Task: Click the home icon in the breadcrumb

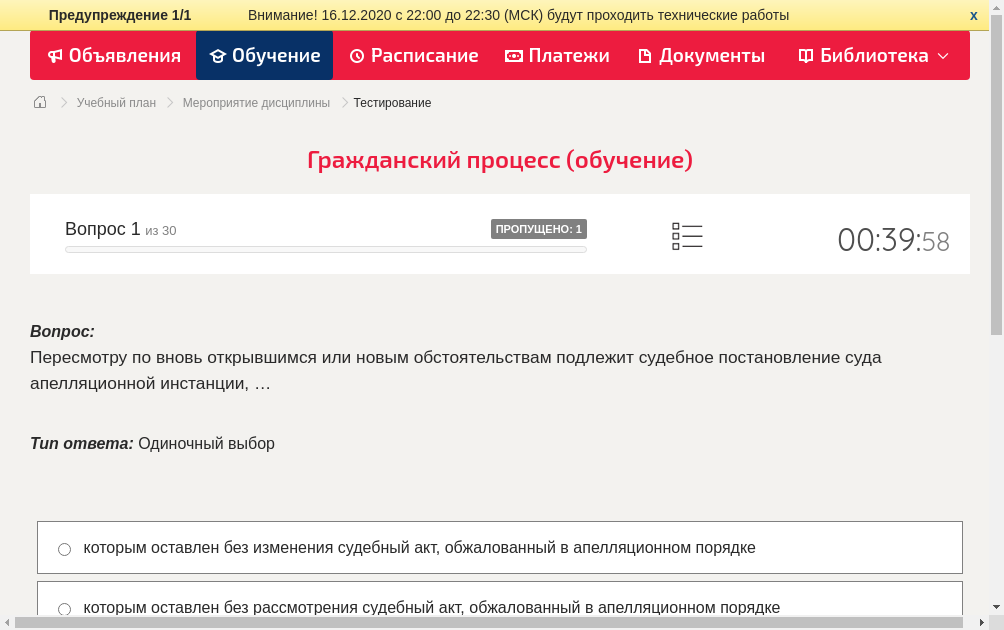Action: click(x=40, y=102)
